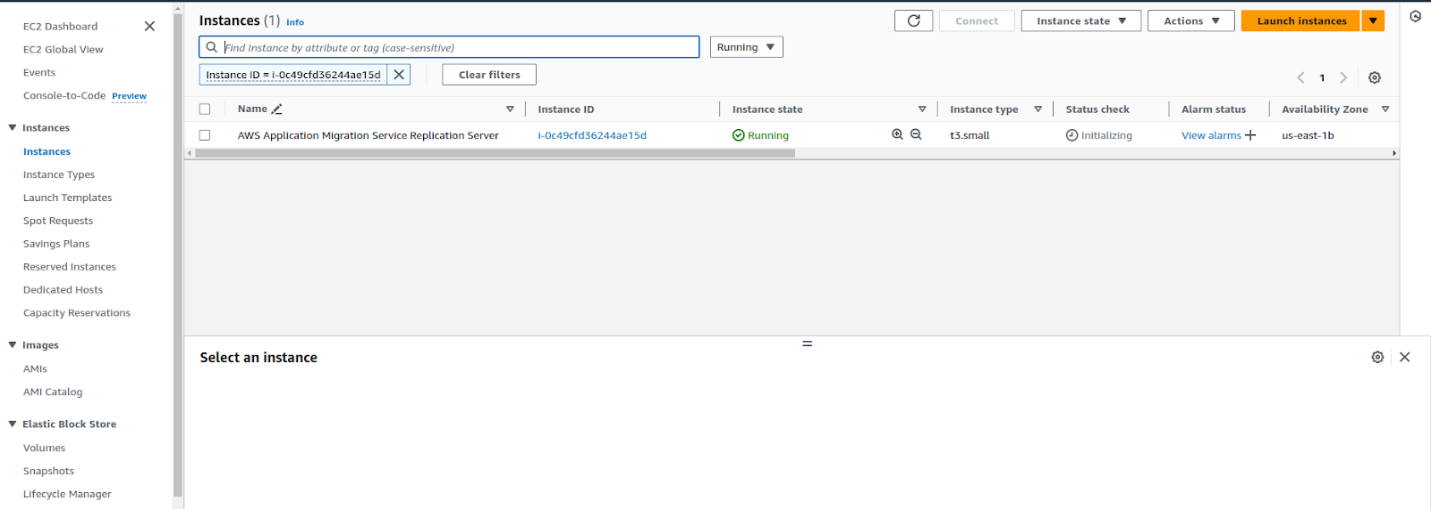
Task: Open Reserved Instances page
Action: (x=70, y=267)
